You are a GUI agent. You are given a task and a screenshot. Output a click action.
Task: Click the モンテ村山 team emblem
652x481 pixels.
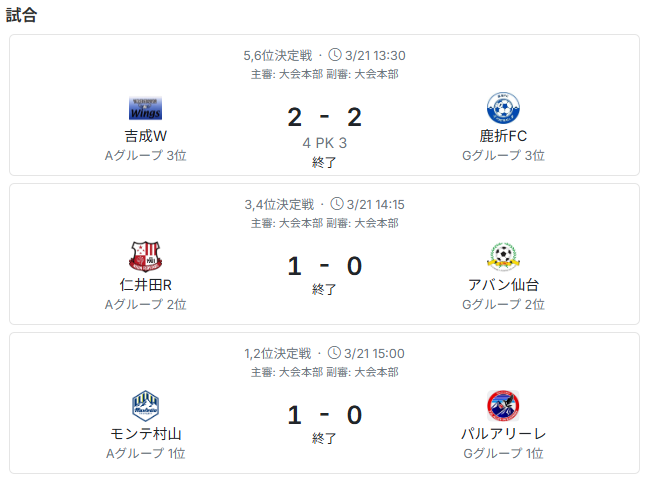tap(145, 405)
